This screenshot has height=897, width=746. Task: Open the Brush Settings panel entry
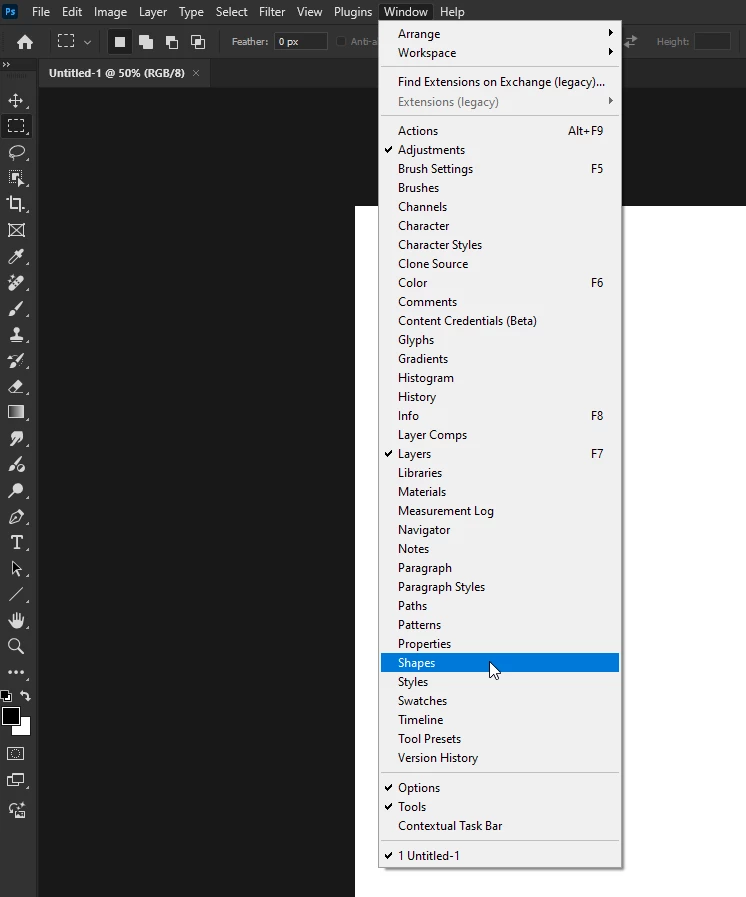(x=500, y=169)
